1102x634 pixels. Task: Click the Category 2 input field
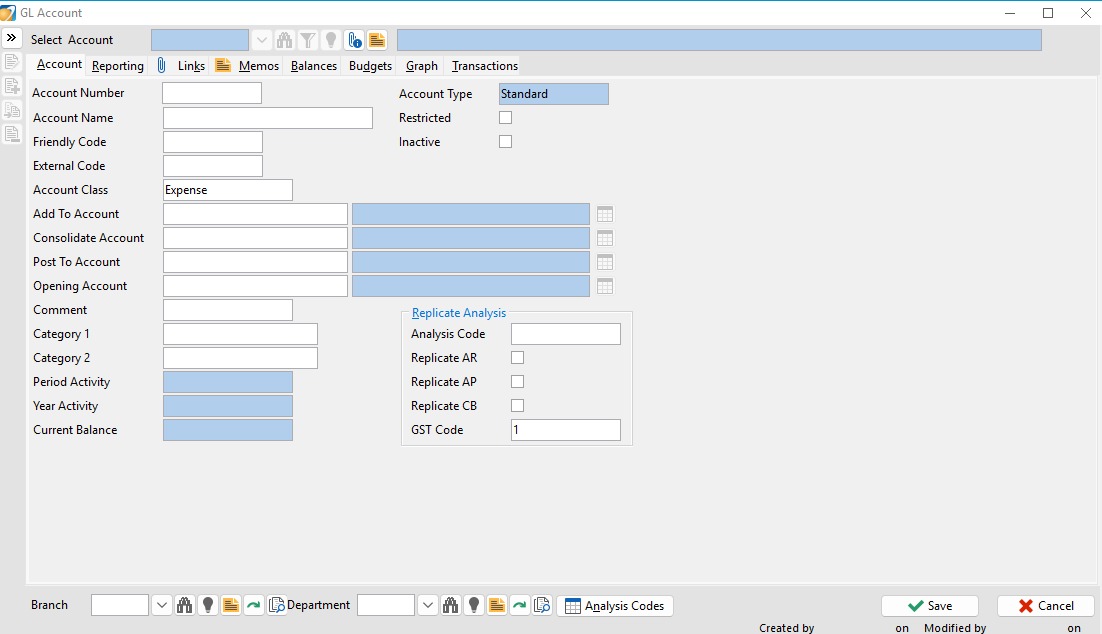[x=240, y=358]
